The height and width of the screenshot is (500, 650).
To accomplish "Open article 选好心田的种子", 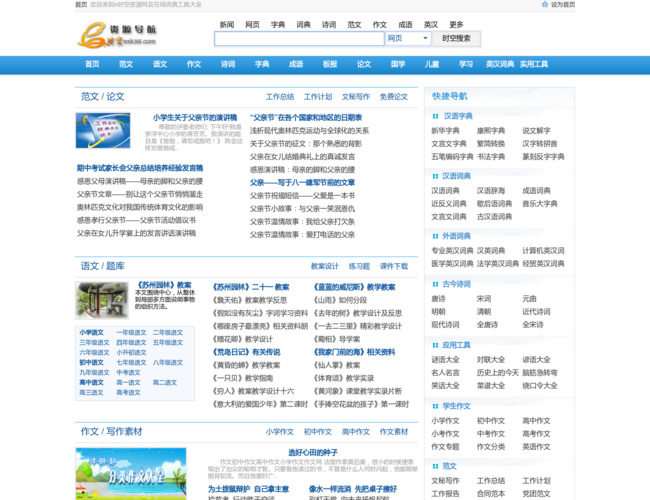I will [313, 452].
